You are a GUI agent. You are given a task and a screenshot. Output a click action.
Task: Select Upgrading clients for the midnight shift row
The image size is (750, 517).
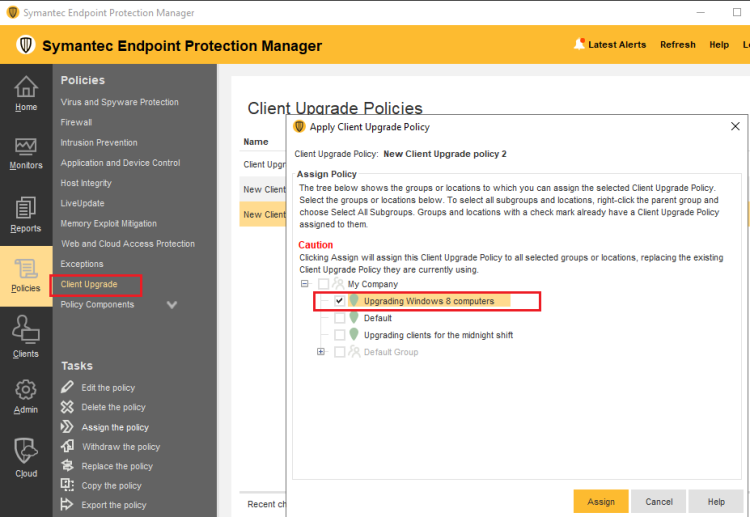(438, 335)
